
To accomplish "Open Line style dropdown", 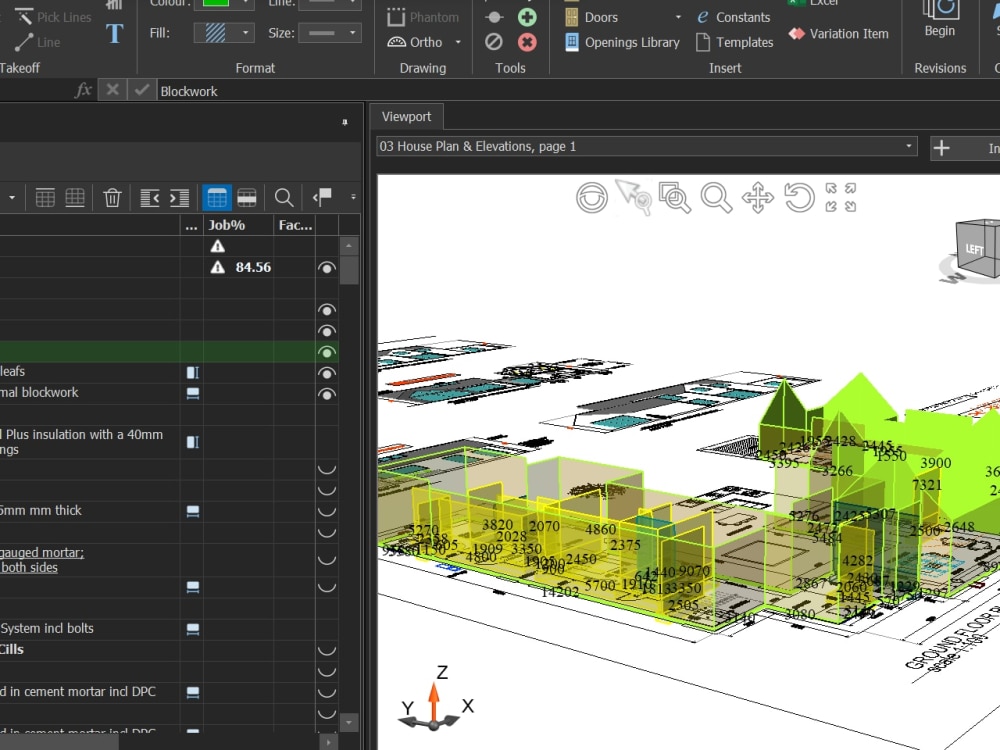I will click(352, 3).
